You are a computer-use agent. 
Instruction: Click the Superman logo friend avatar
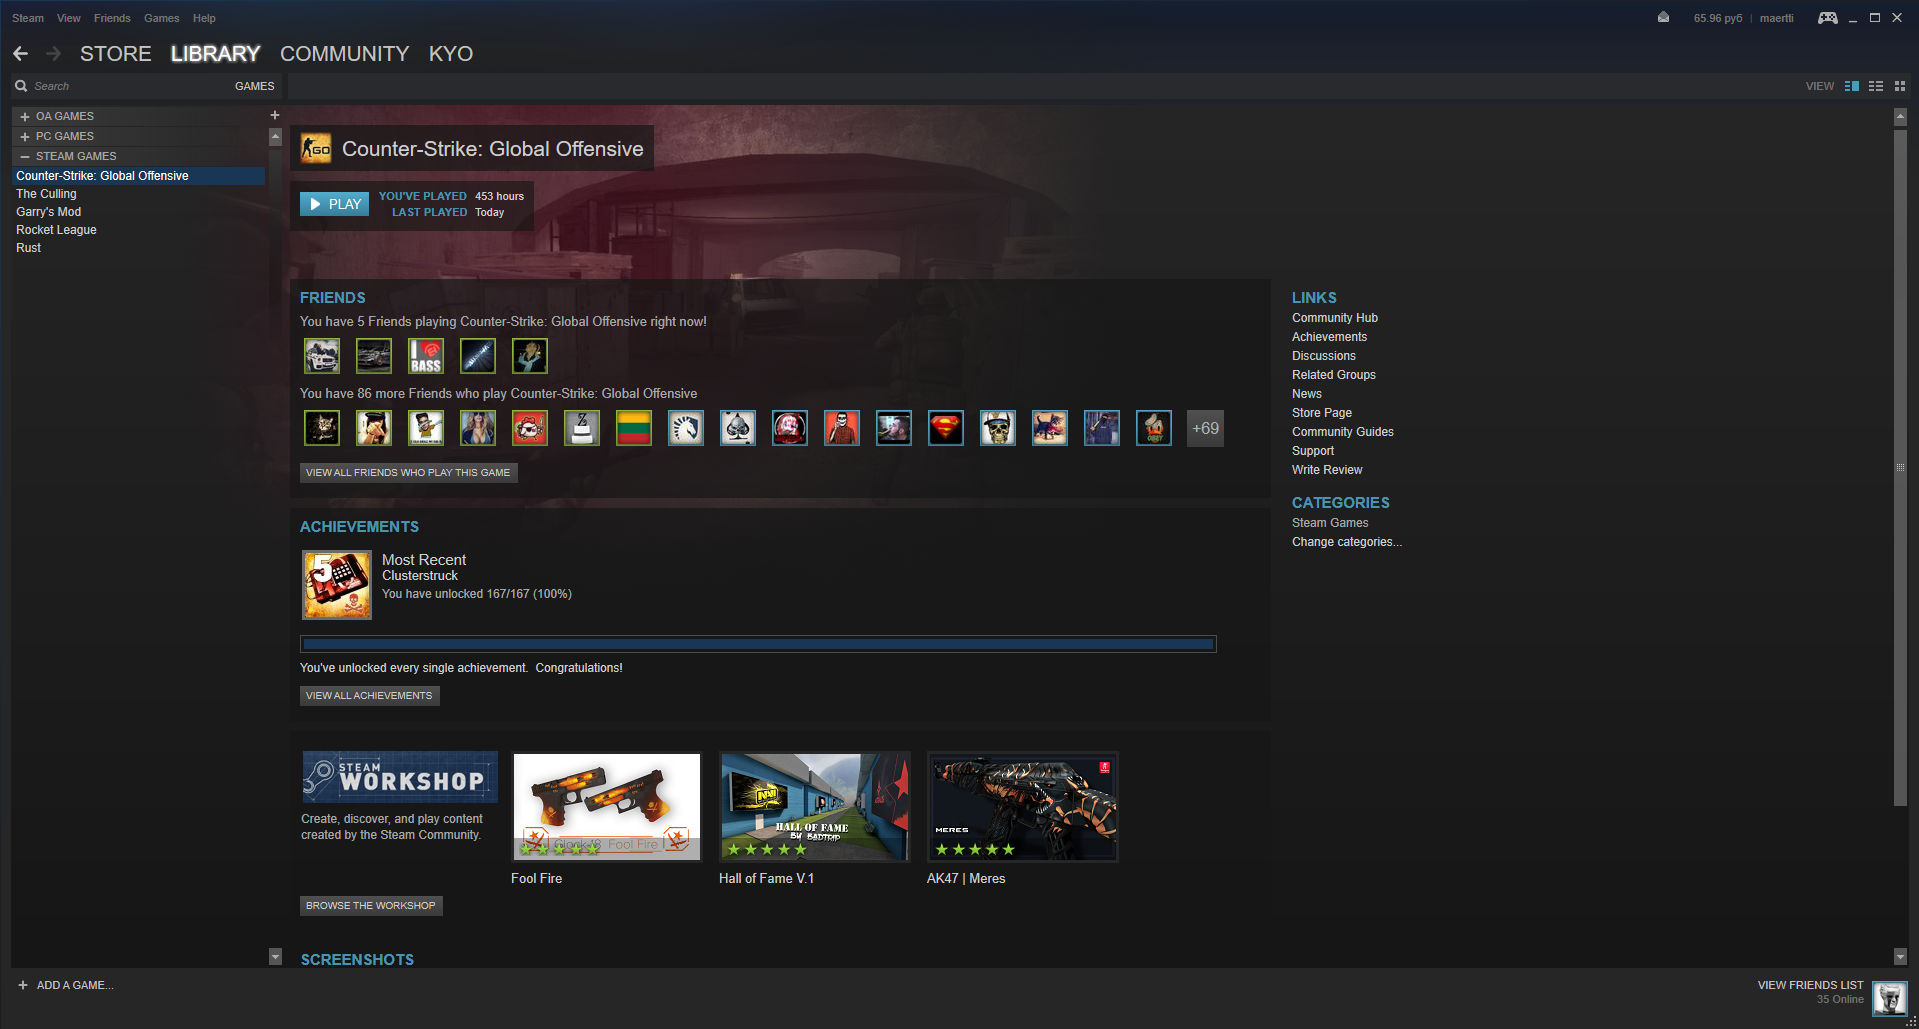pos(946,428)
